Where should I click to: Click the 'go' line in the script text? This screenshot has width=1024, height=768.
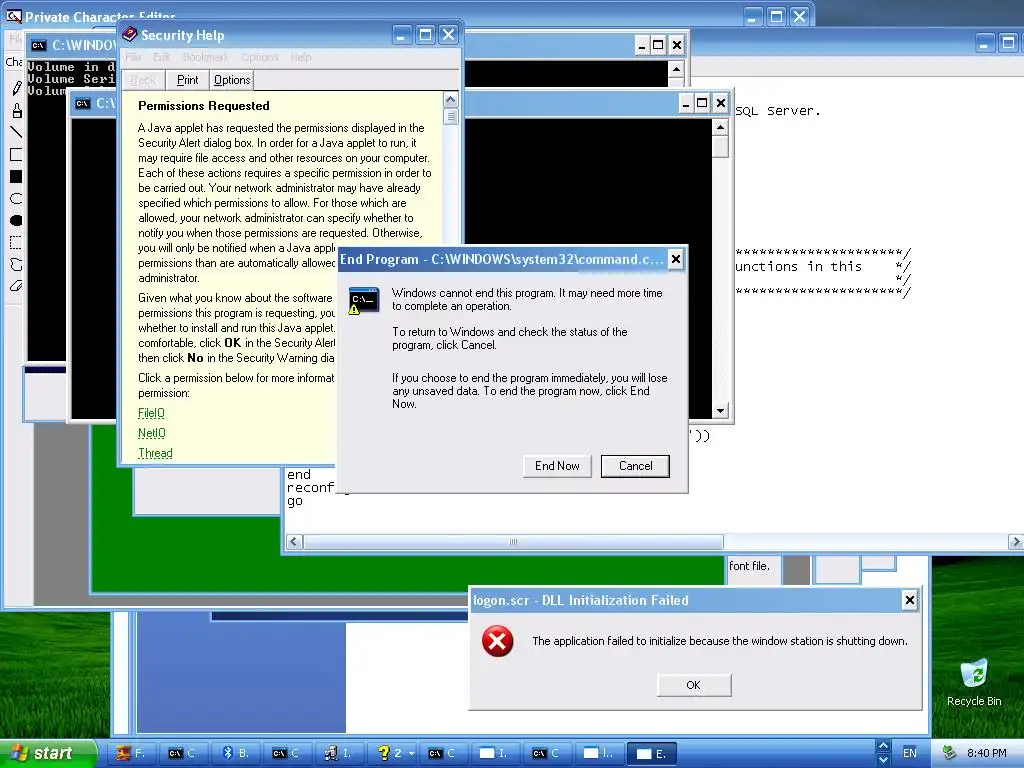coord(295,502)
